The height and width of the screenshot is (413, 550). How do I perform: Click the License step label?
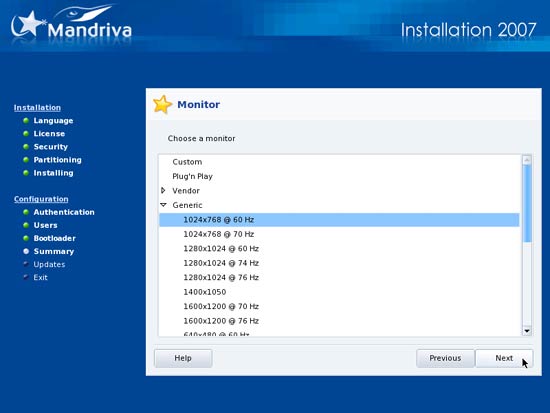49,134
